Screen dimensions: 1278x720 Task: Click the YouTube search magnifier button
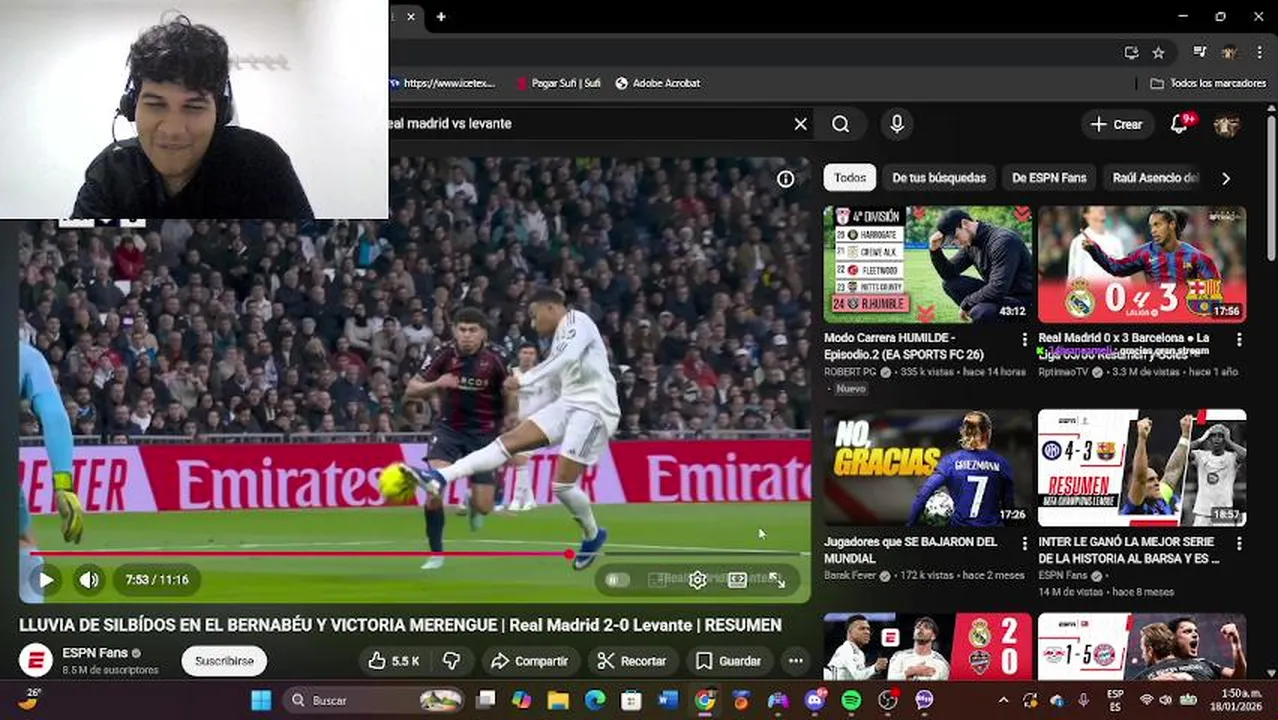[841, 124]
